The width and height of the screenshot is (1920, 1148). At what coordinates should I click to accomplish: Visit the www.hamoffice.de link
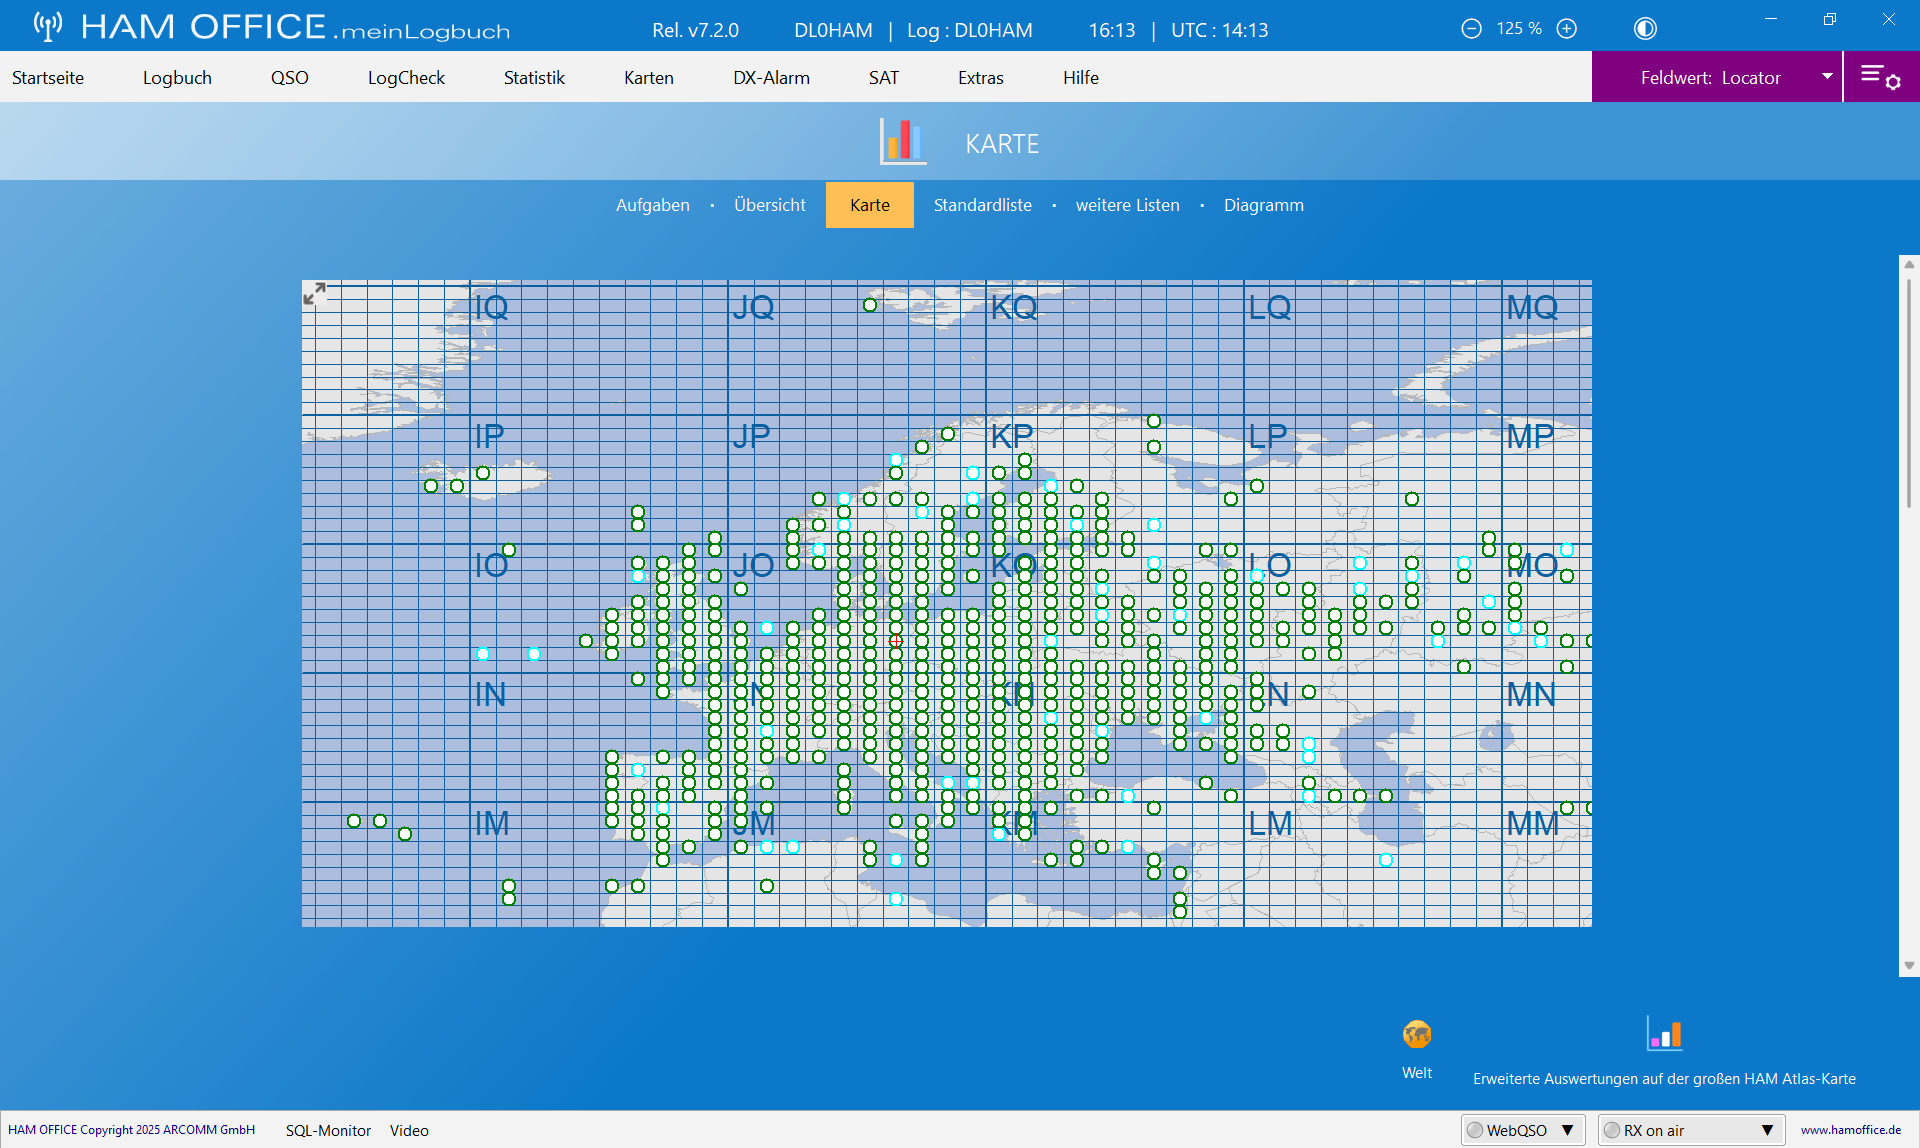[x=1850, y=1130]
